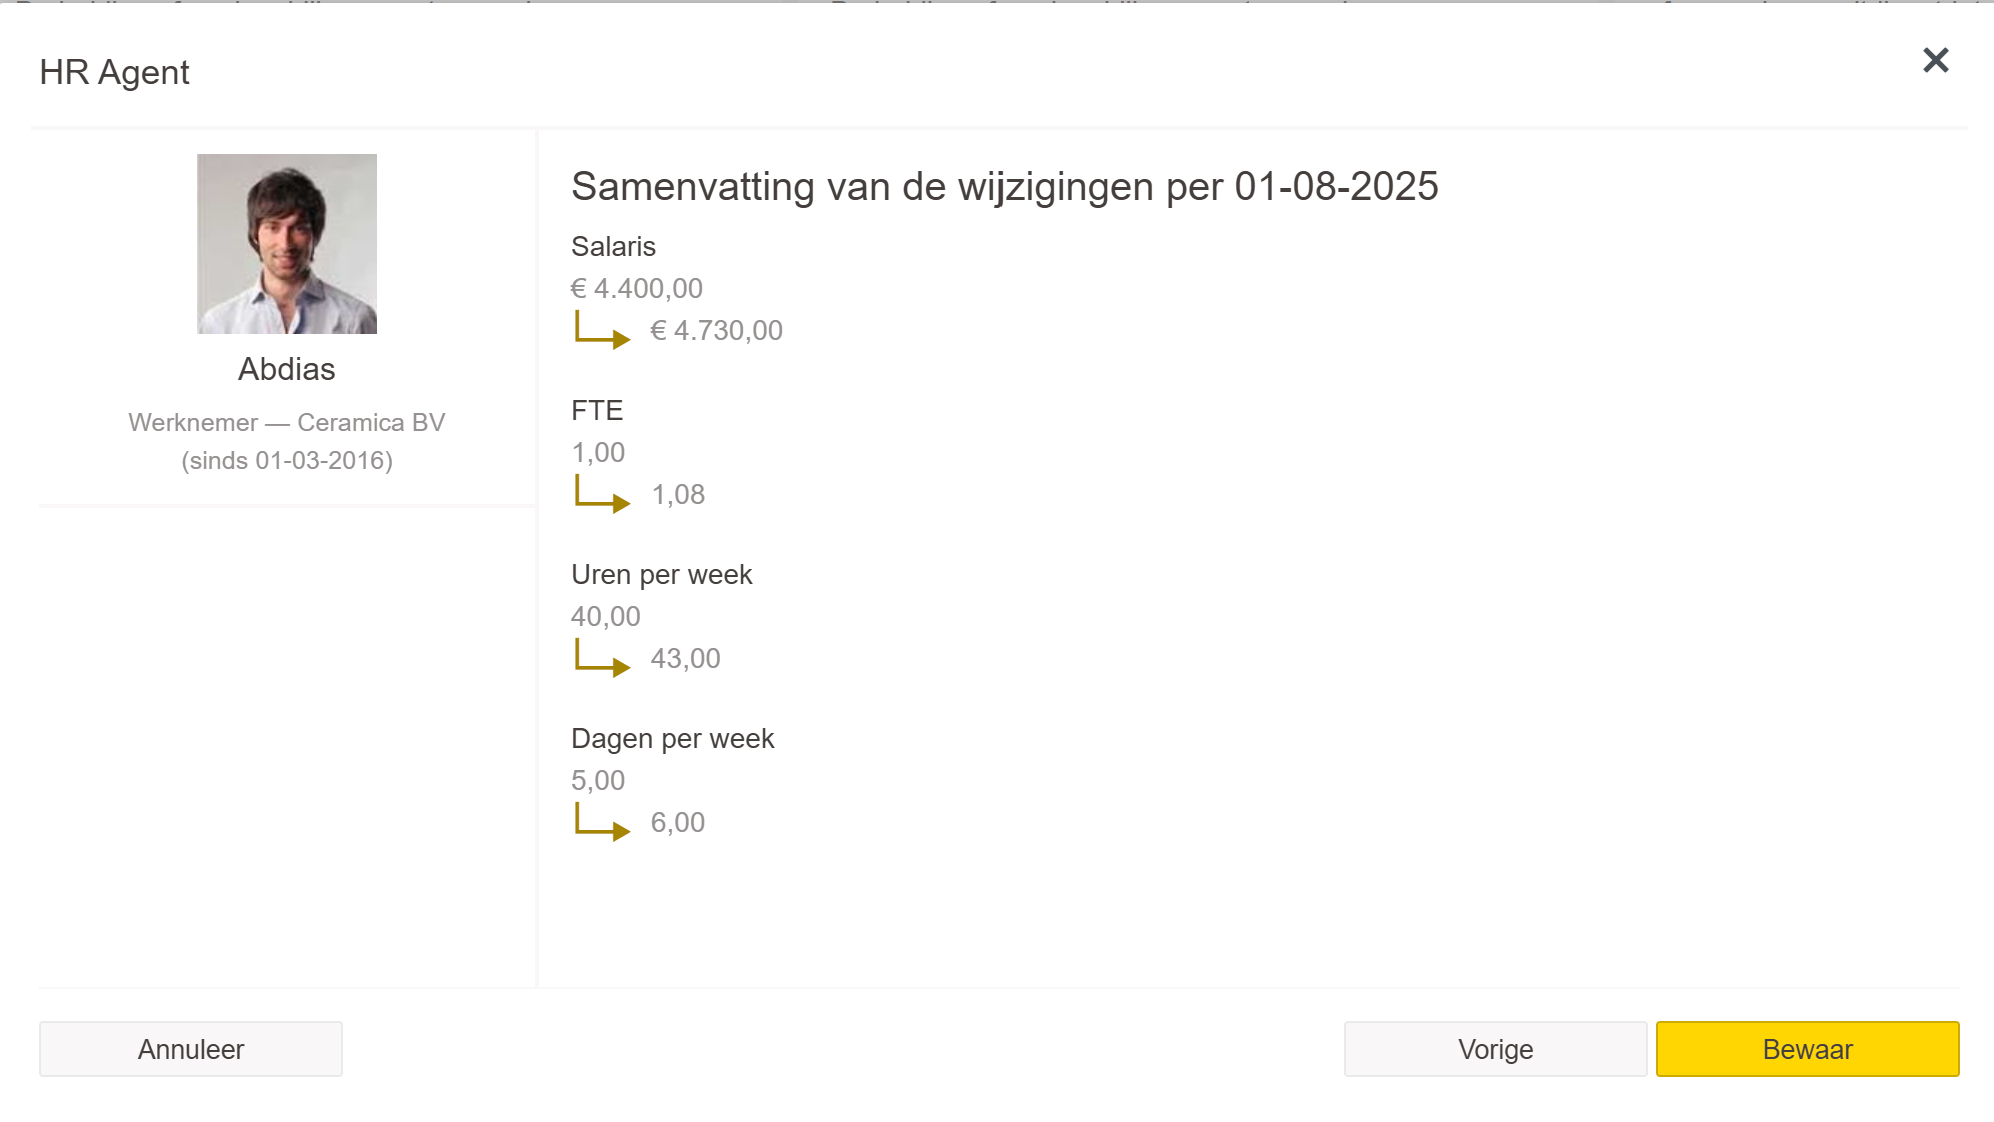Viewport: 1994px width, 1122px height.
Task: Click the Uren per week label
Action: 661,575
